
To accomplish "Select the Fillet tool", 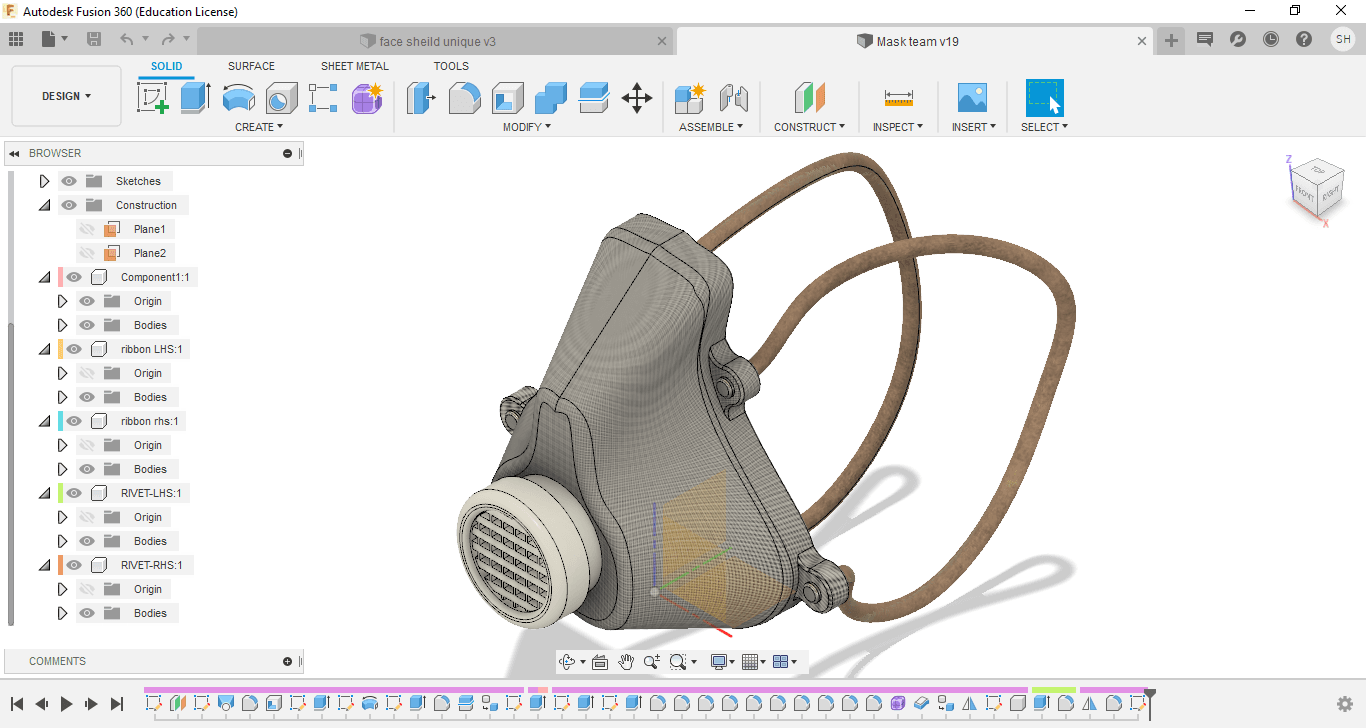I will [x=465, y=98].
